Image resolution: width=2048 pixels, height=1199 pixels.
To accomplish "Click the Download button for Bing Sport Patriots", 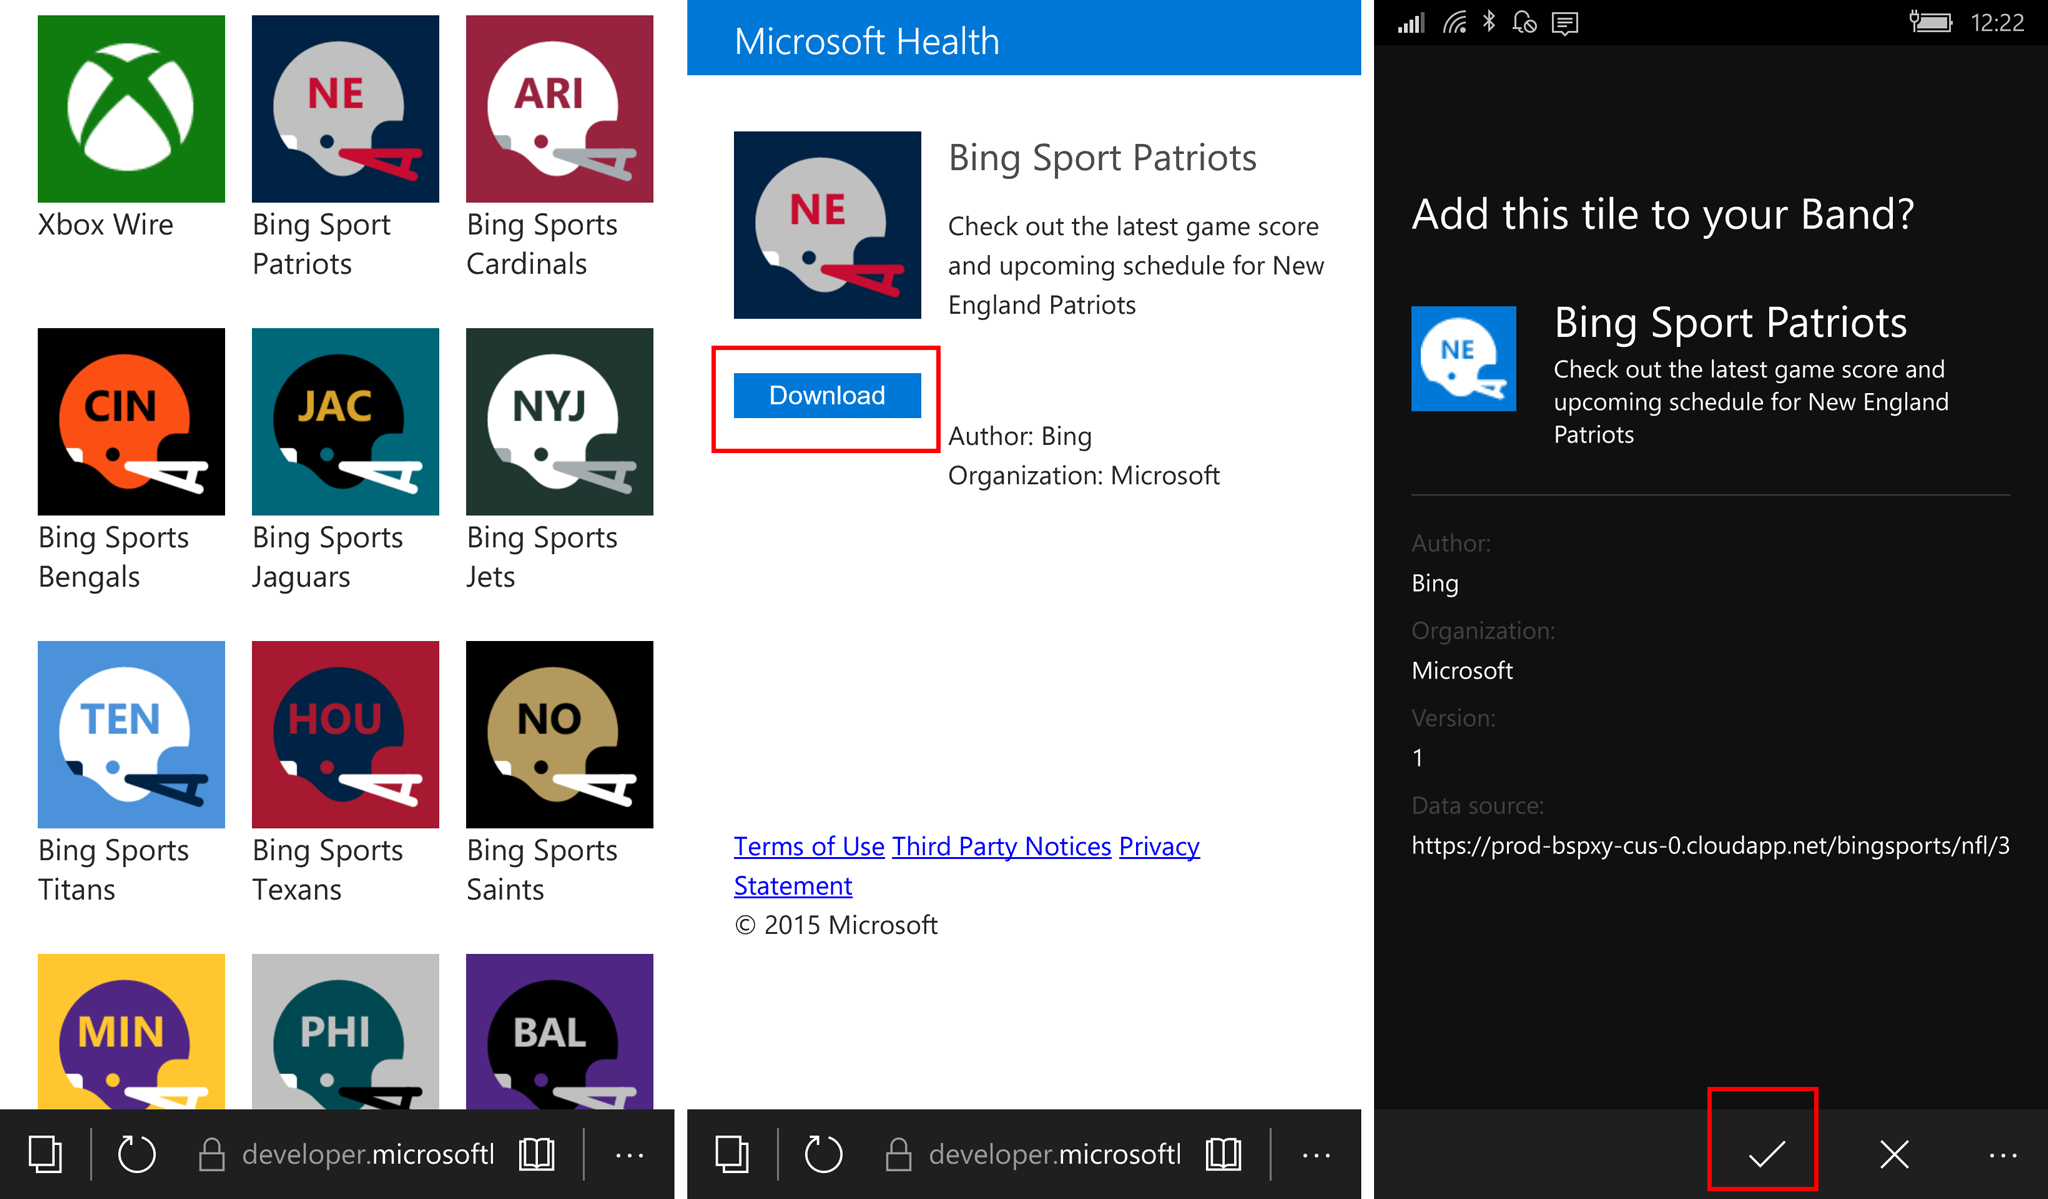I will pos(827,395).
